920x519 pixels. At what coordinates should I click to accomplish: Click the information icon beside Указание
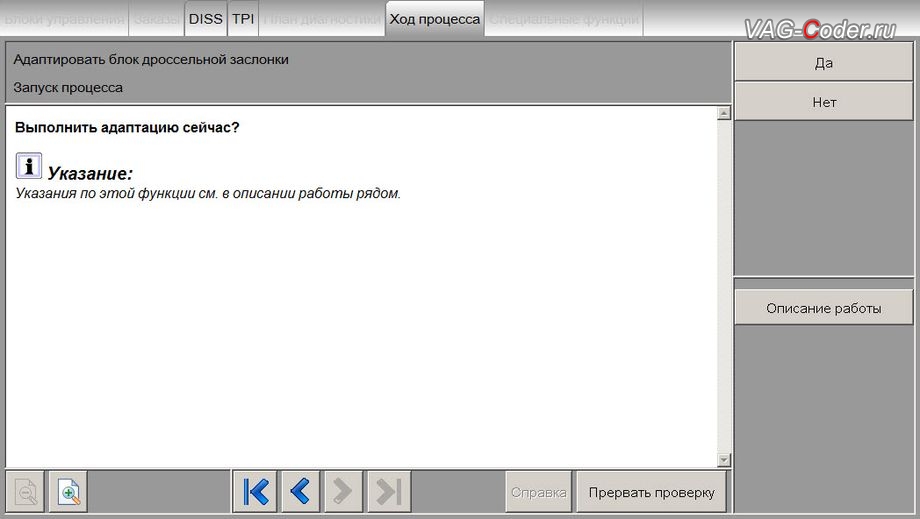28,166
